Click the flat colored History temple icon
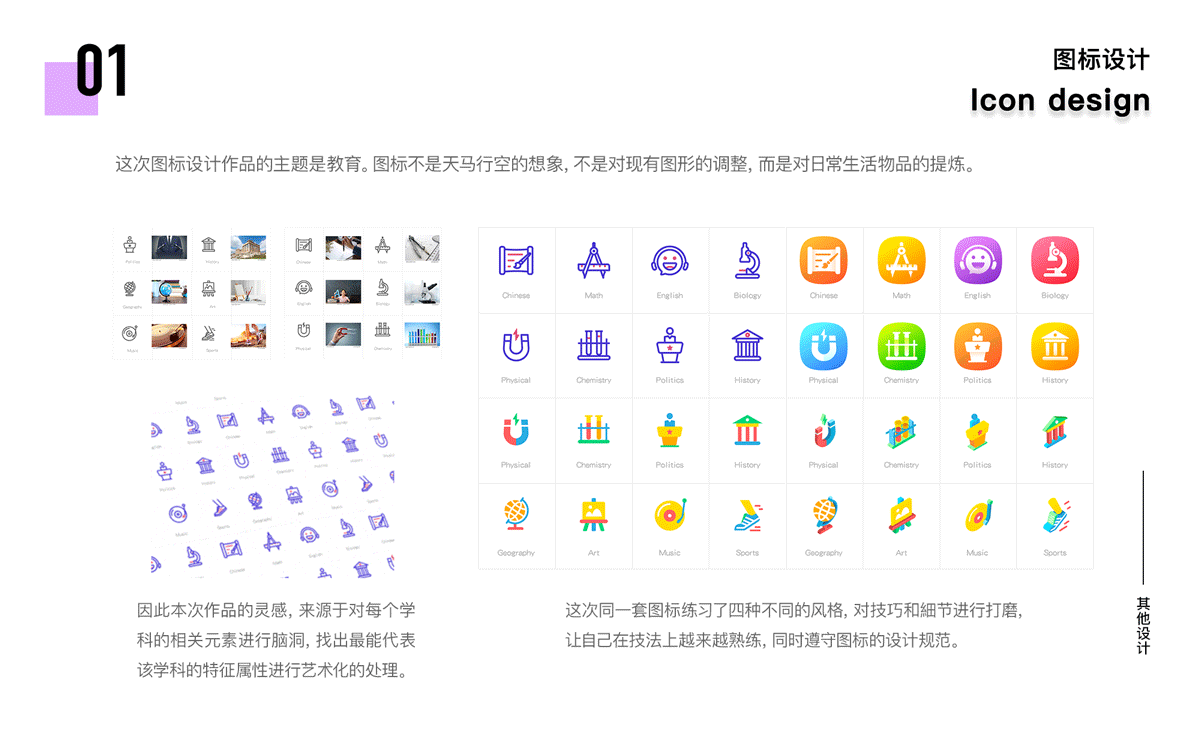 (747, 431)
